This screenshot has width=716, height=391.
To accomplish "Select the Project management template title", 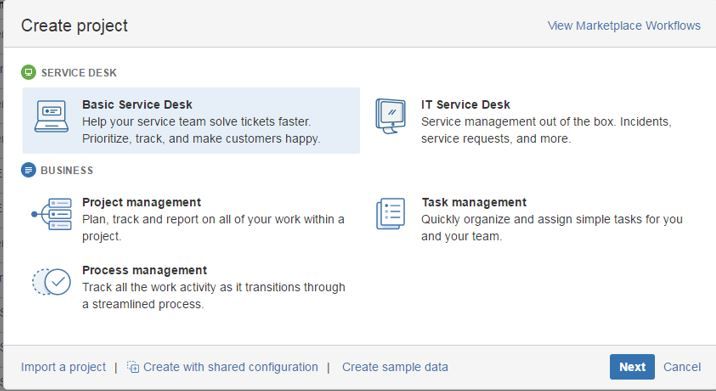I will pyautogui.click(x=142, y=202).
